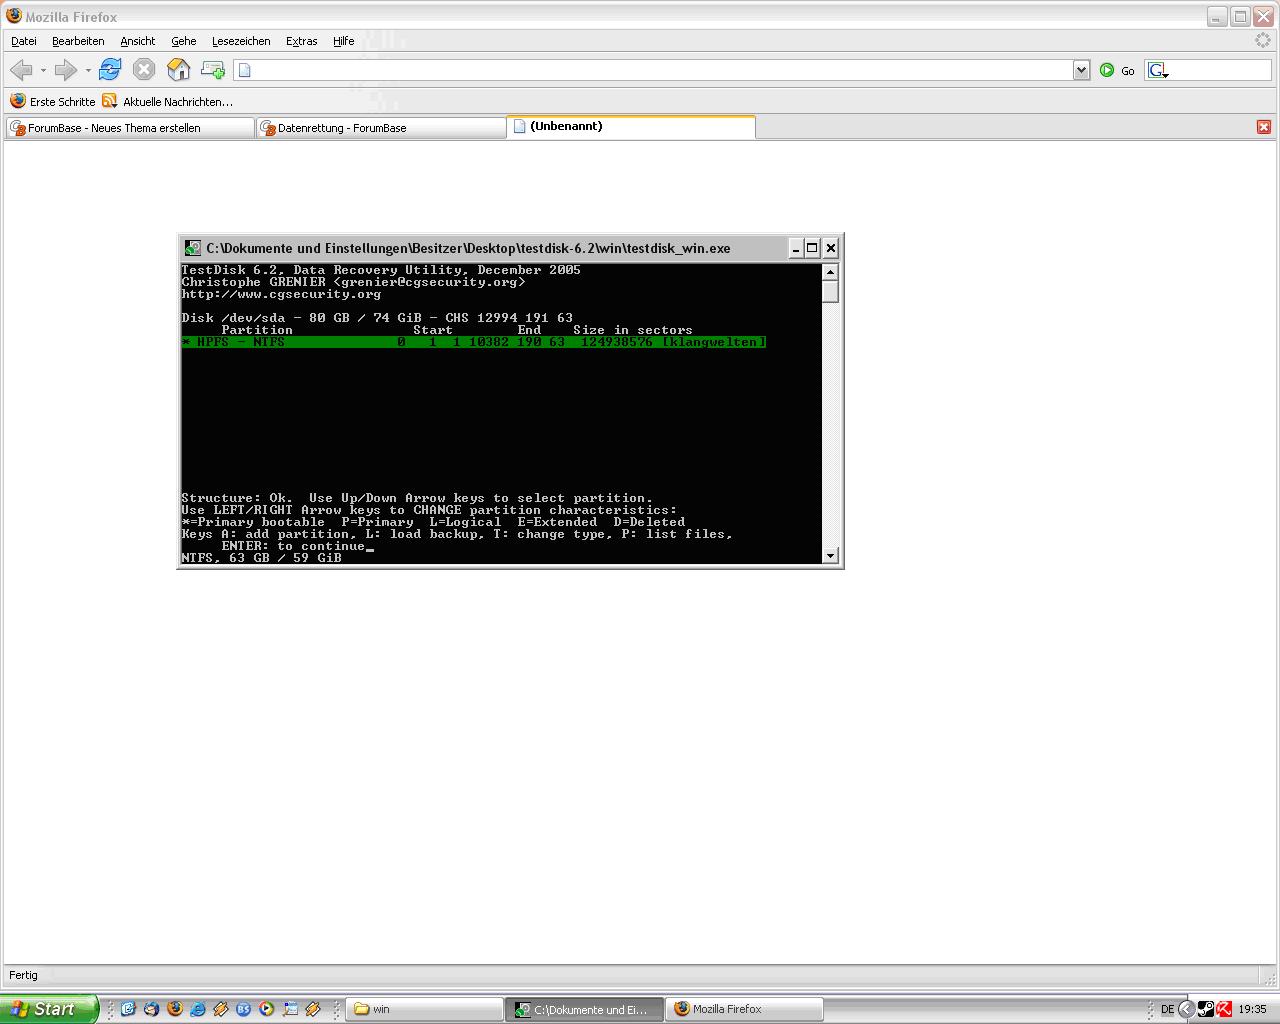Close the testdisk console window
The image size is (1280, 1024).
click(x=830, y=248)
